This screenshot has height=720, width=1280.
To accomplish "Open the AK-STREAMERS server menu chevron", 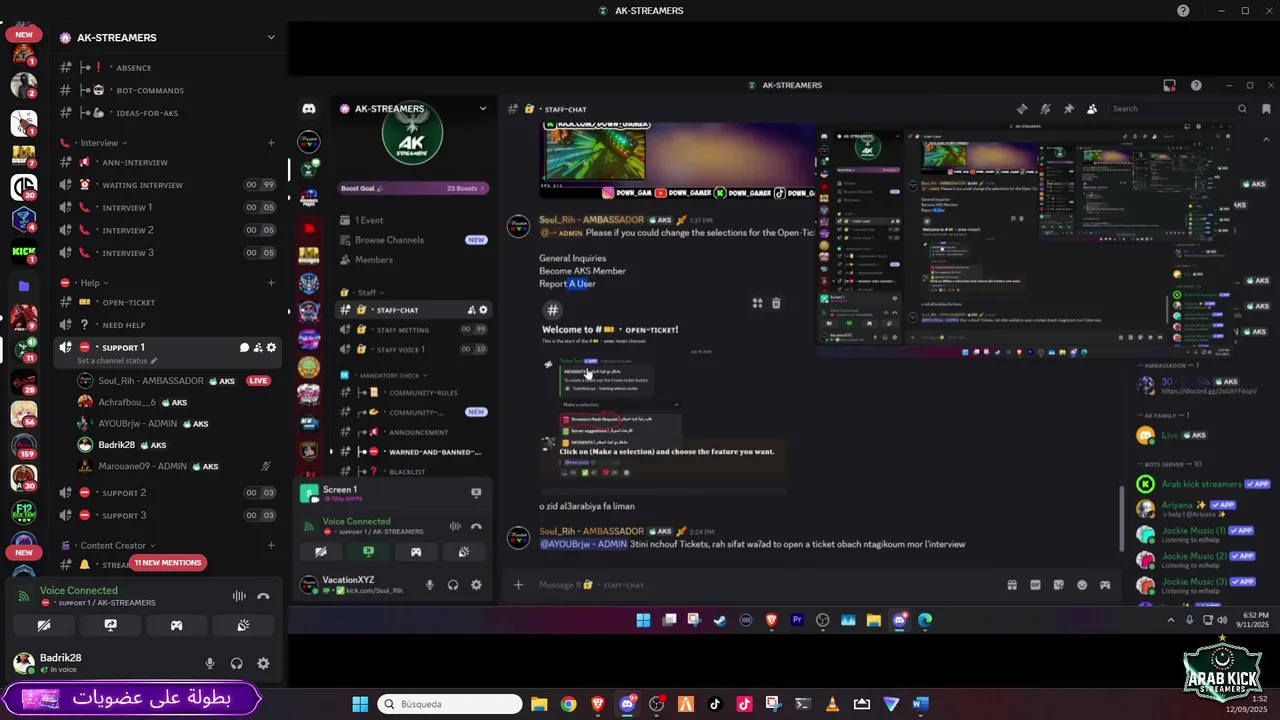I will click(270, 37).
